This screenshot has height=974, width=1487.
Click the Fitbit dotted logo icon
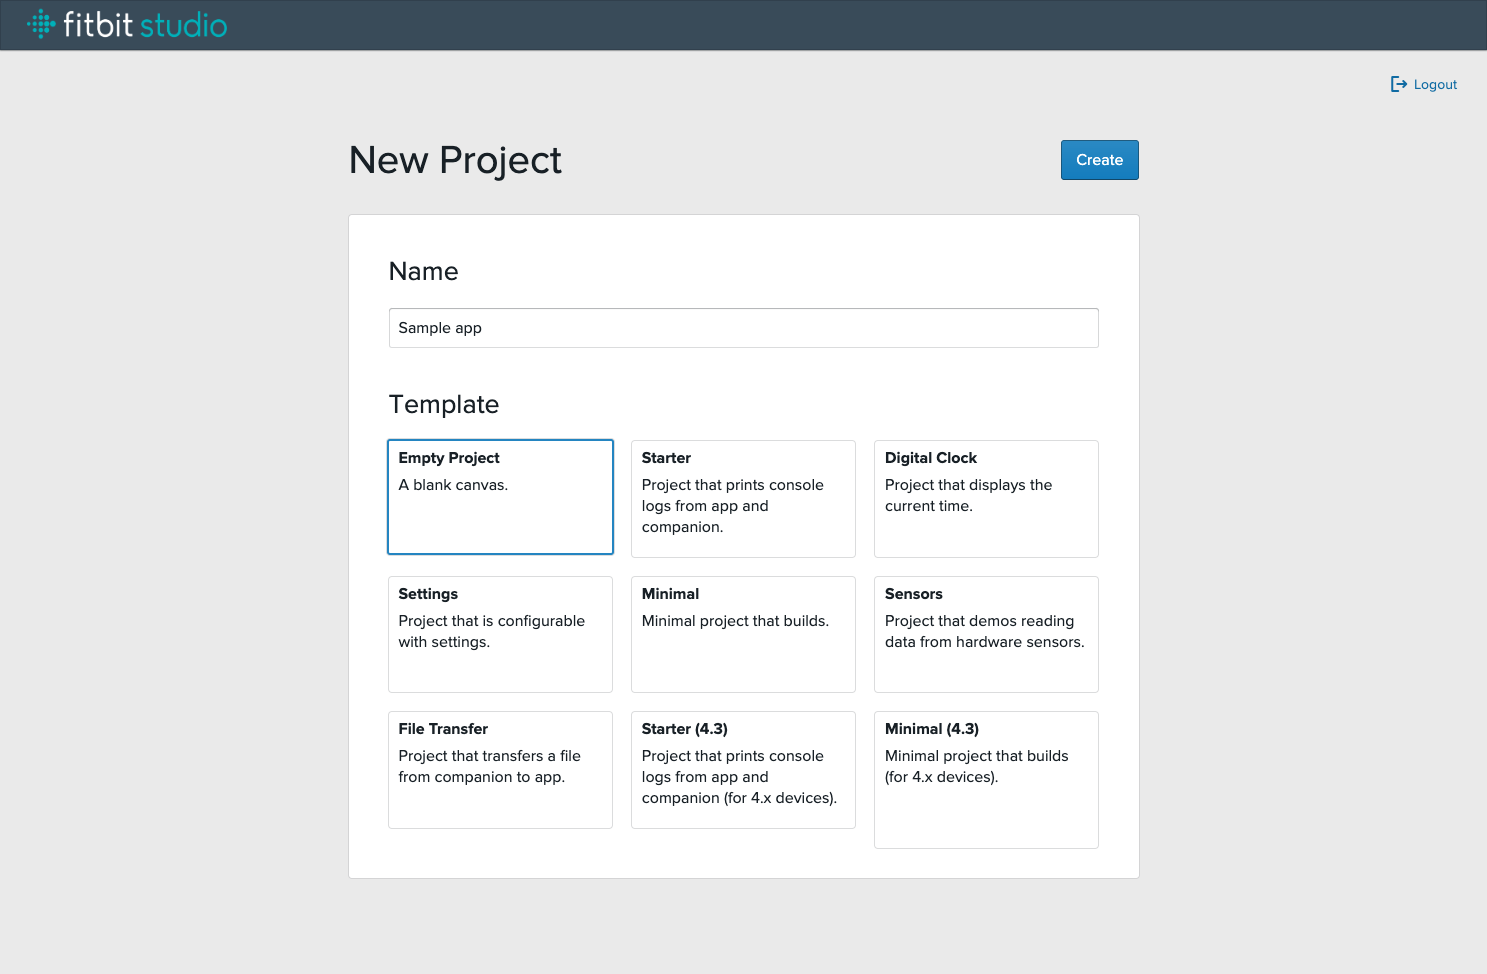41,24
